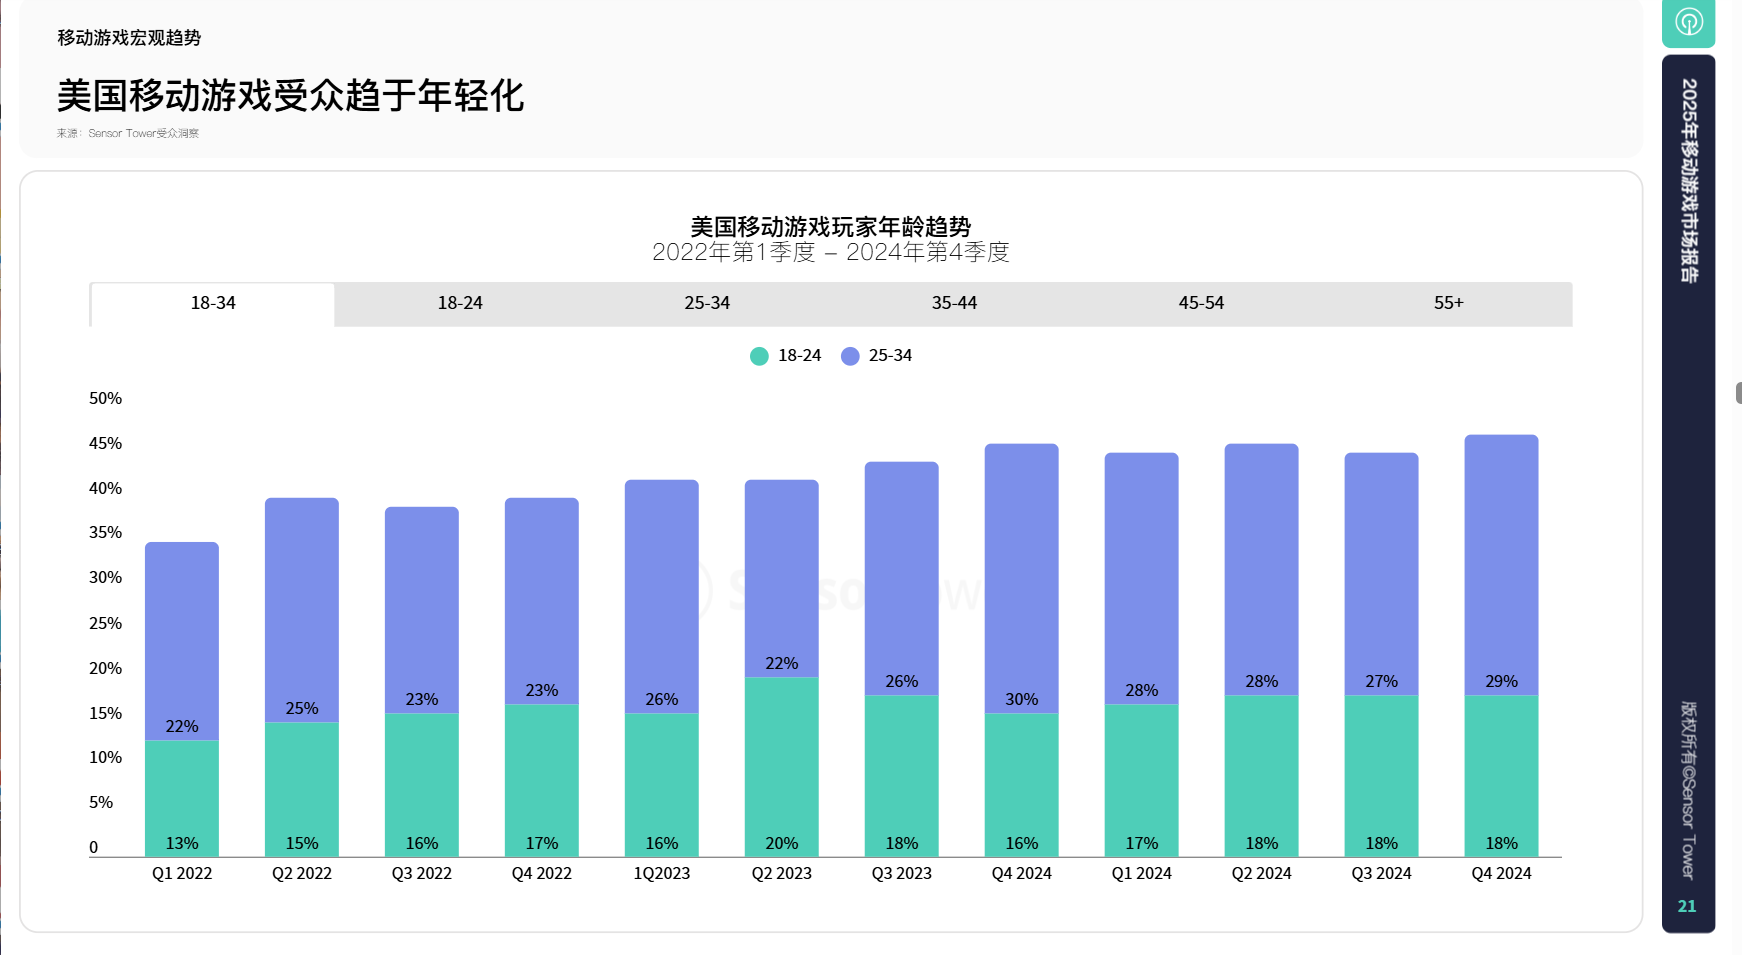Click page number 21 in the sidebar

pos(1687,906)
